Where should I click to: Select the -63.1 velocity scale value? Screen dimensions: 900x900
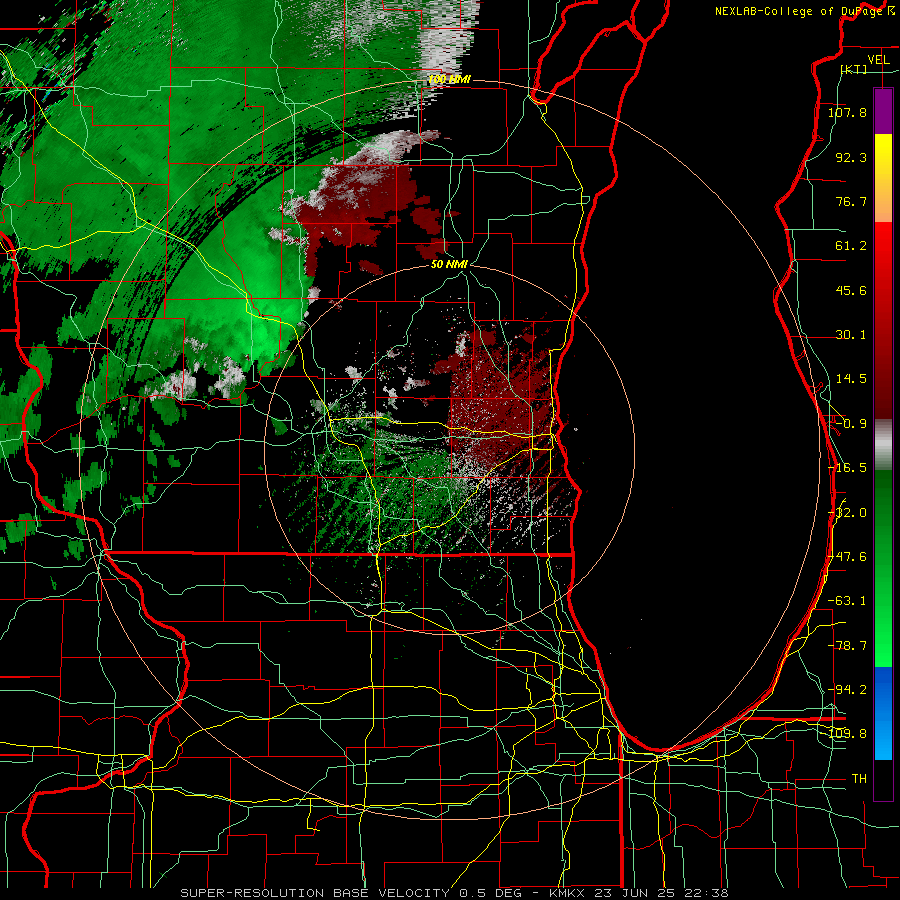point(847,601)
